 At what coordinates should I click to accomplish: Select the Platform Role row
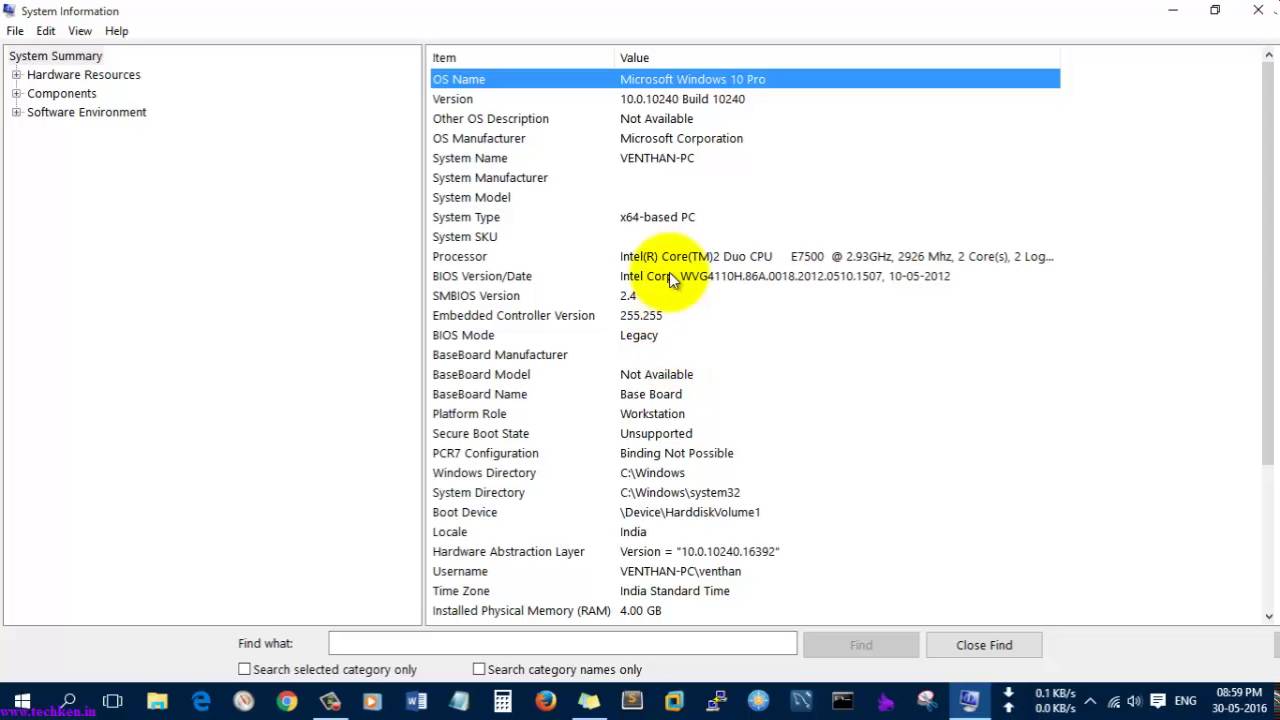(x=745, y=414)
